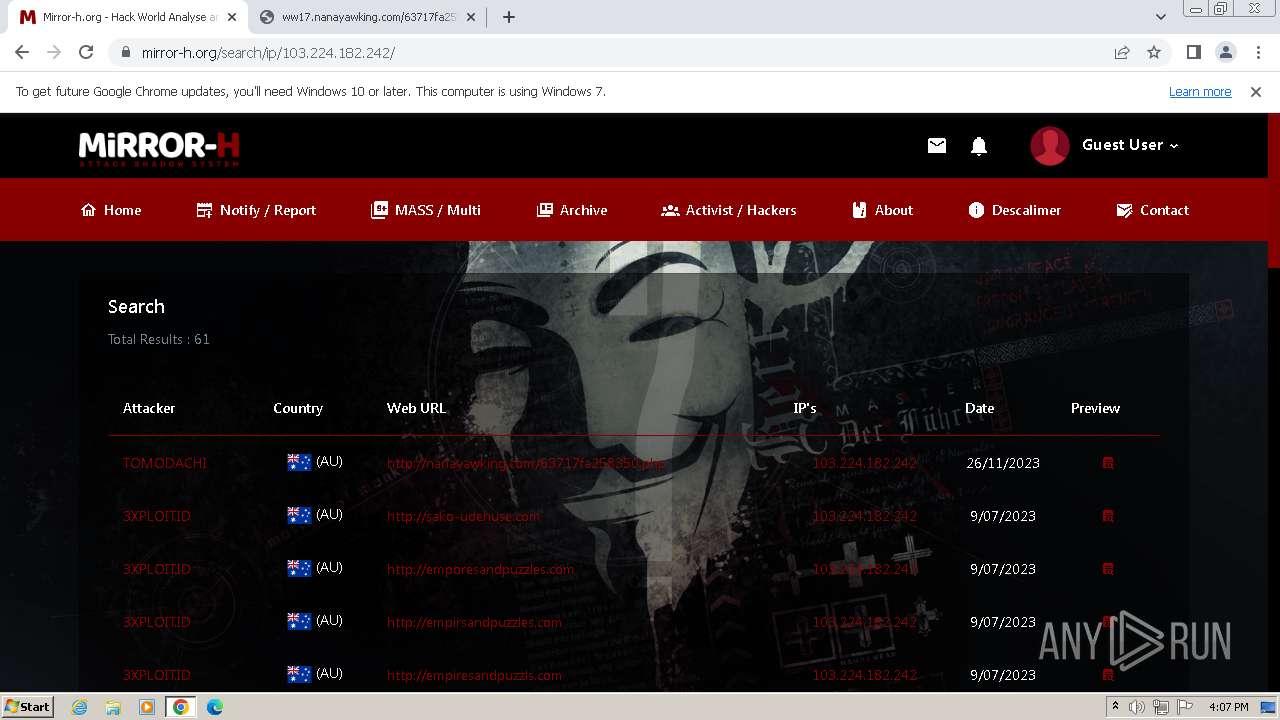This screenshot has width=1280, height=720.
Task: Click the Mirror-H site logo
Action: 159,148
